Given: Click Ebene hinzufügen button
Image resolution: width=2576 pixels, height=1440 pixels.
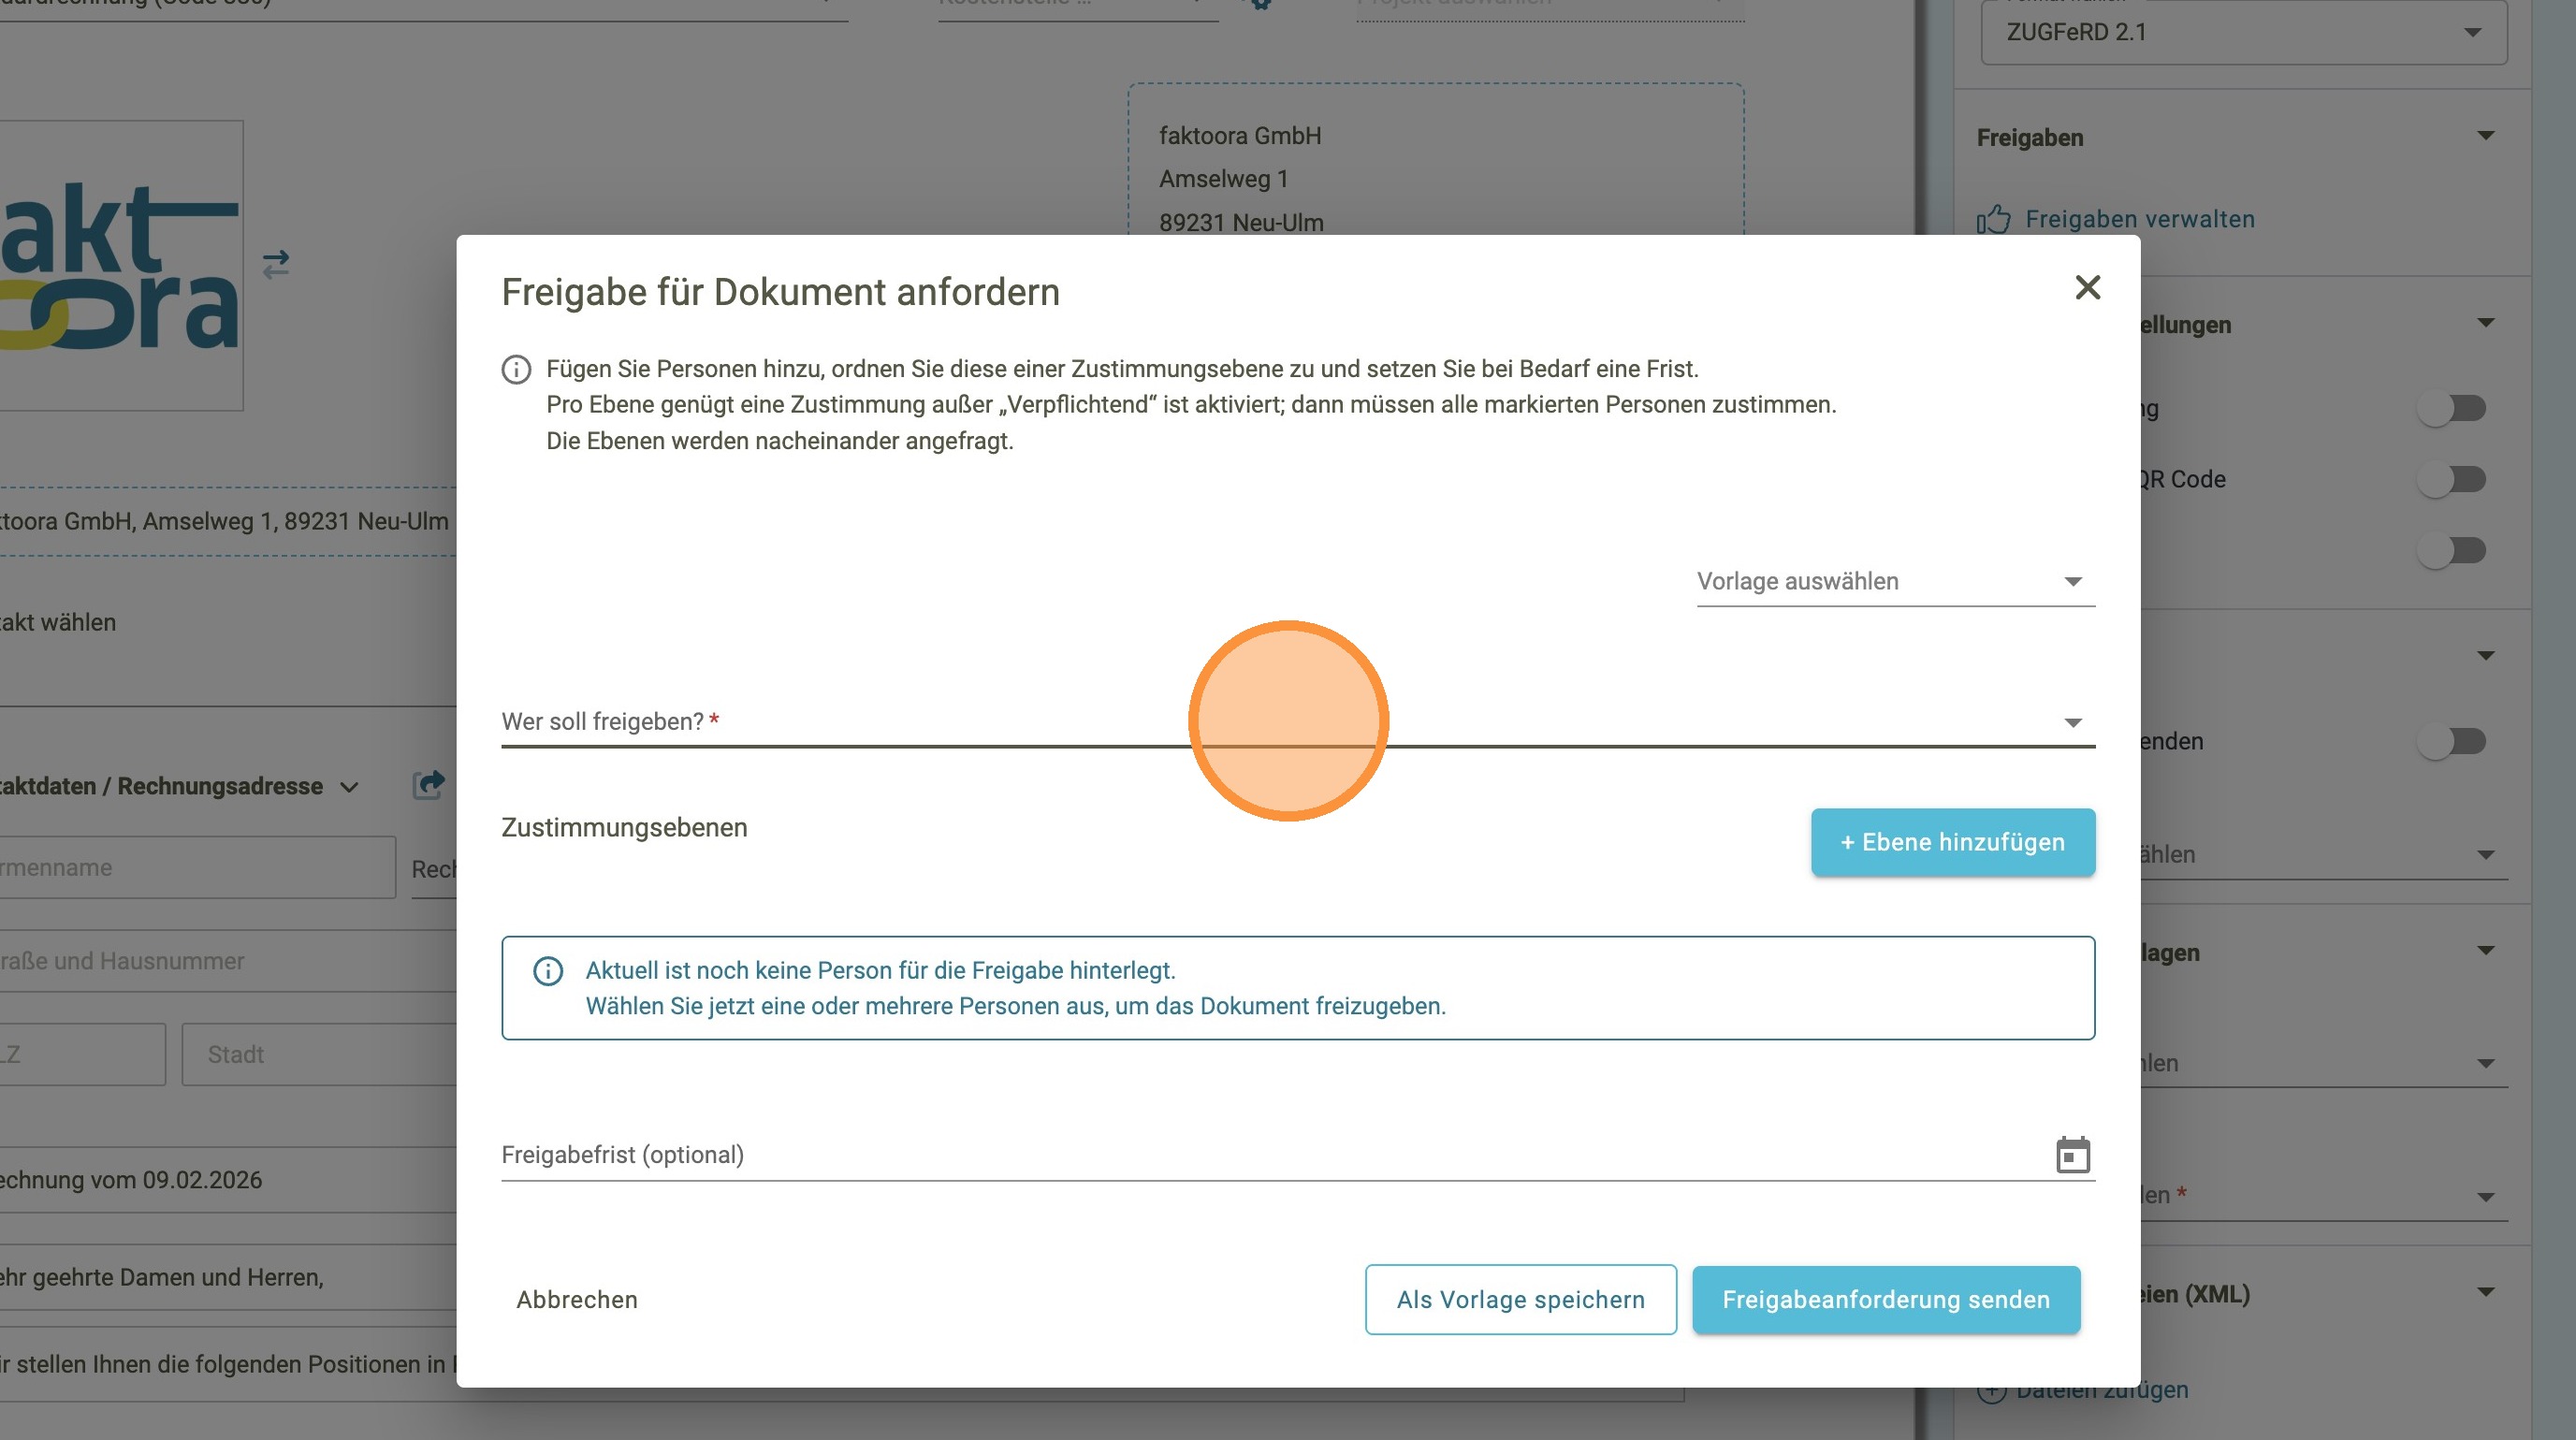Looking at the screenshot, I should click(1952, 842).
